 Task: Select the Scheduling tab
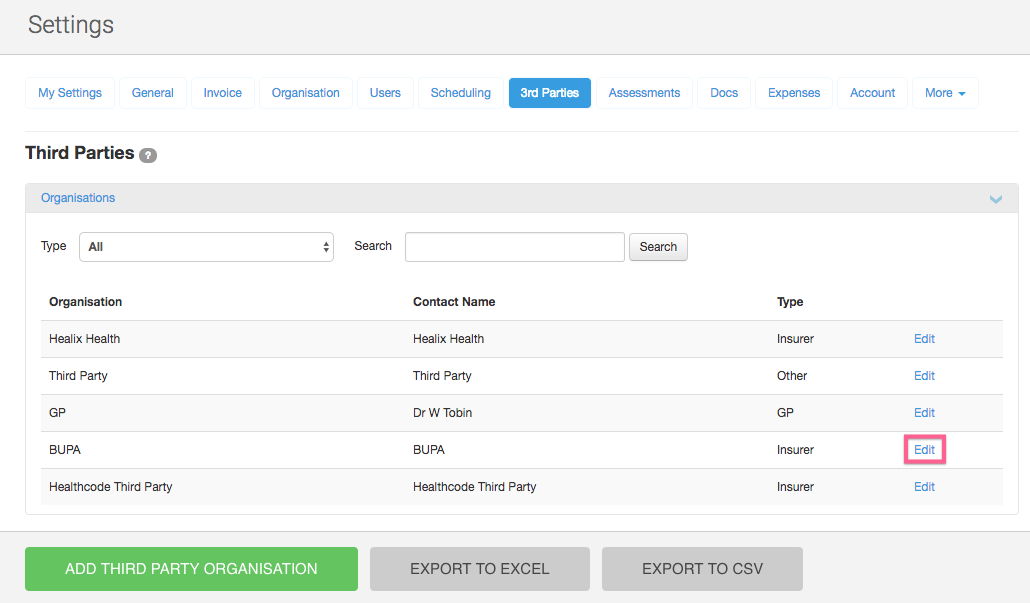point(460,93)
